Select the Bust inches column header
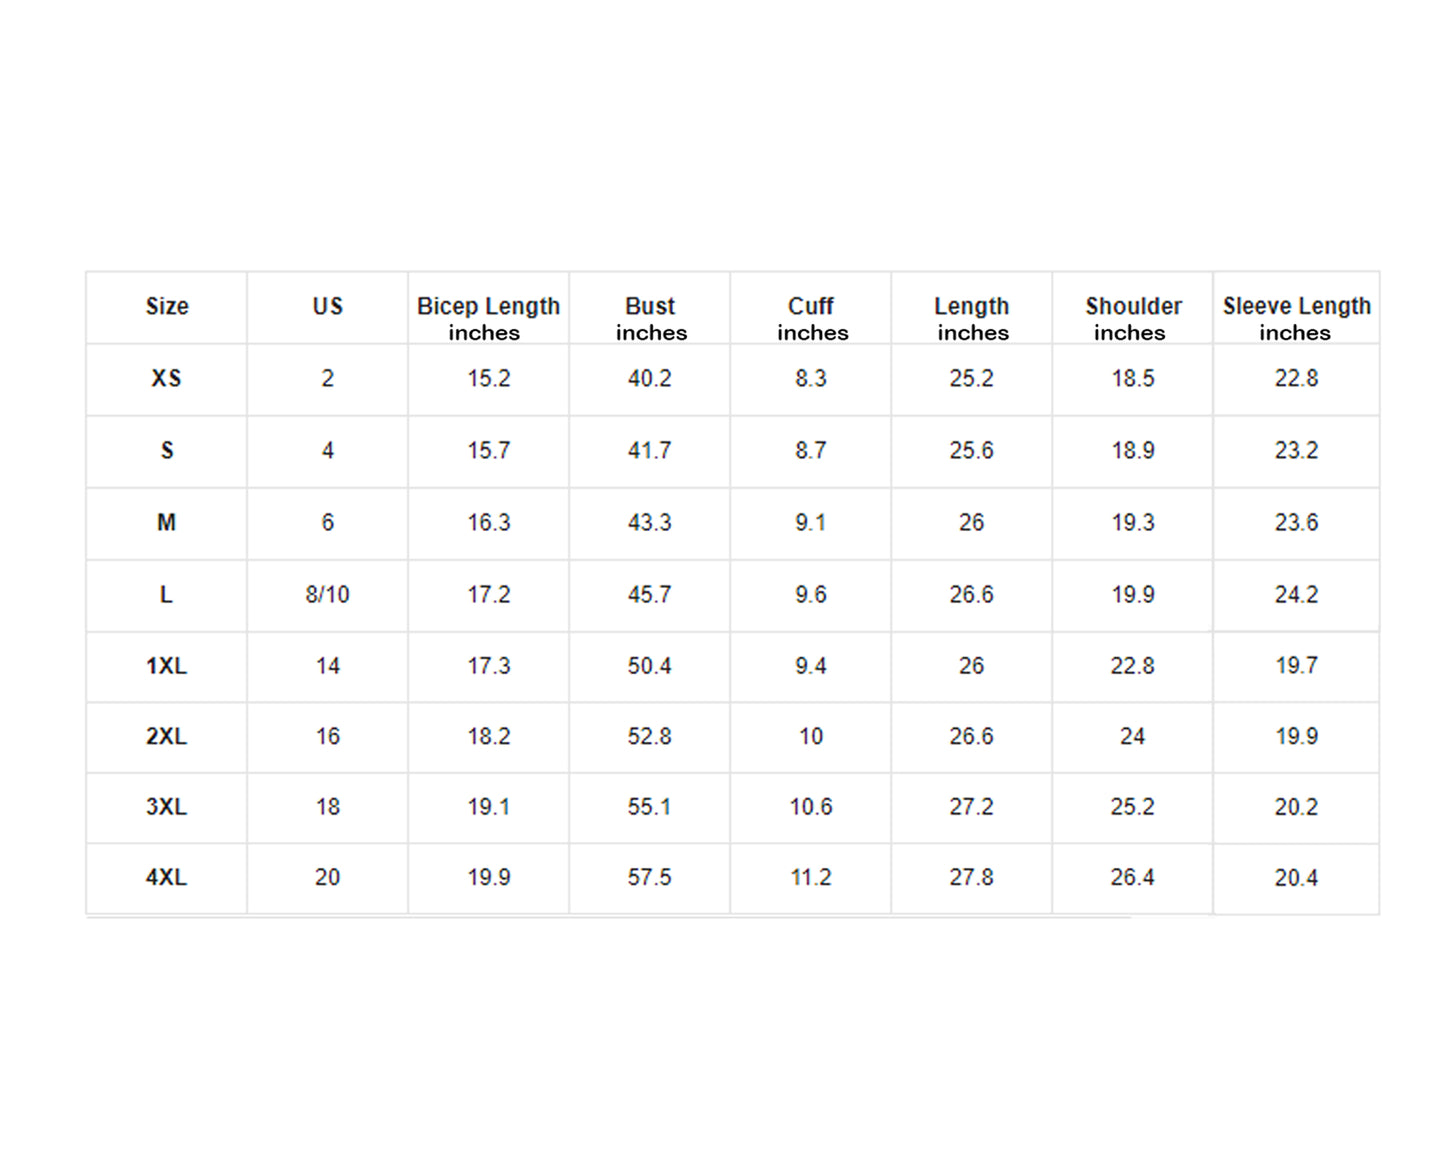The image size is (1445, 1156). click(x=650, y=318)
